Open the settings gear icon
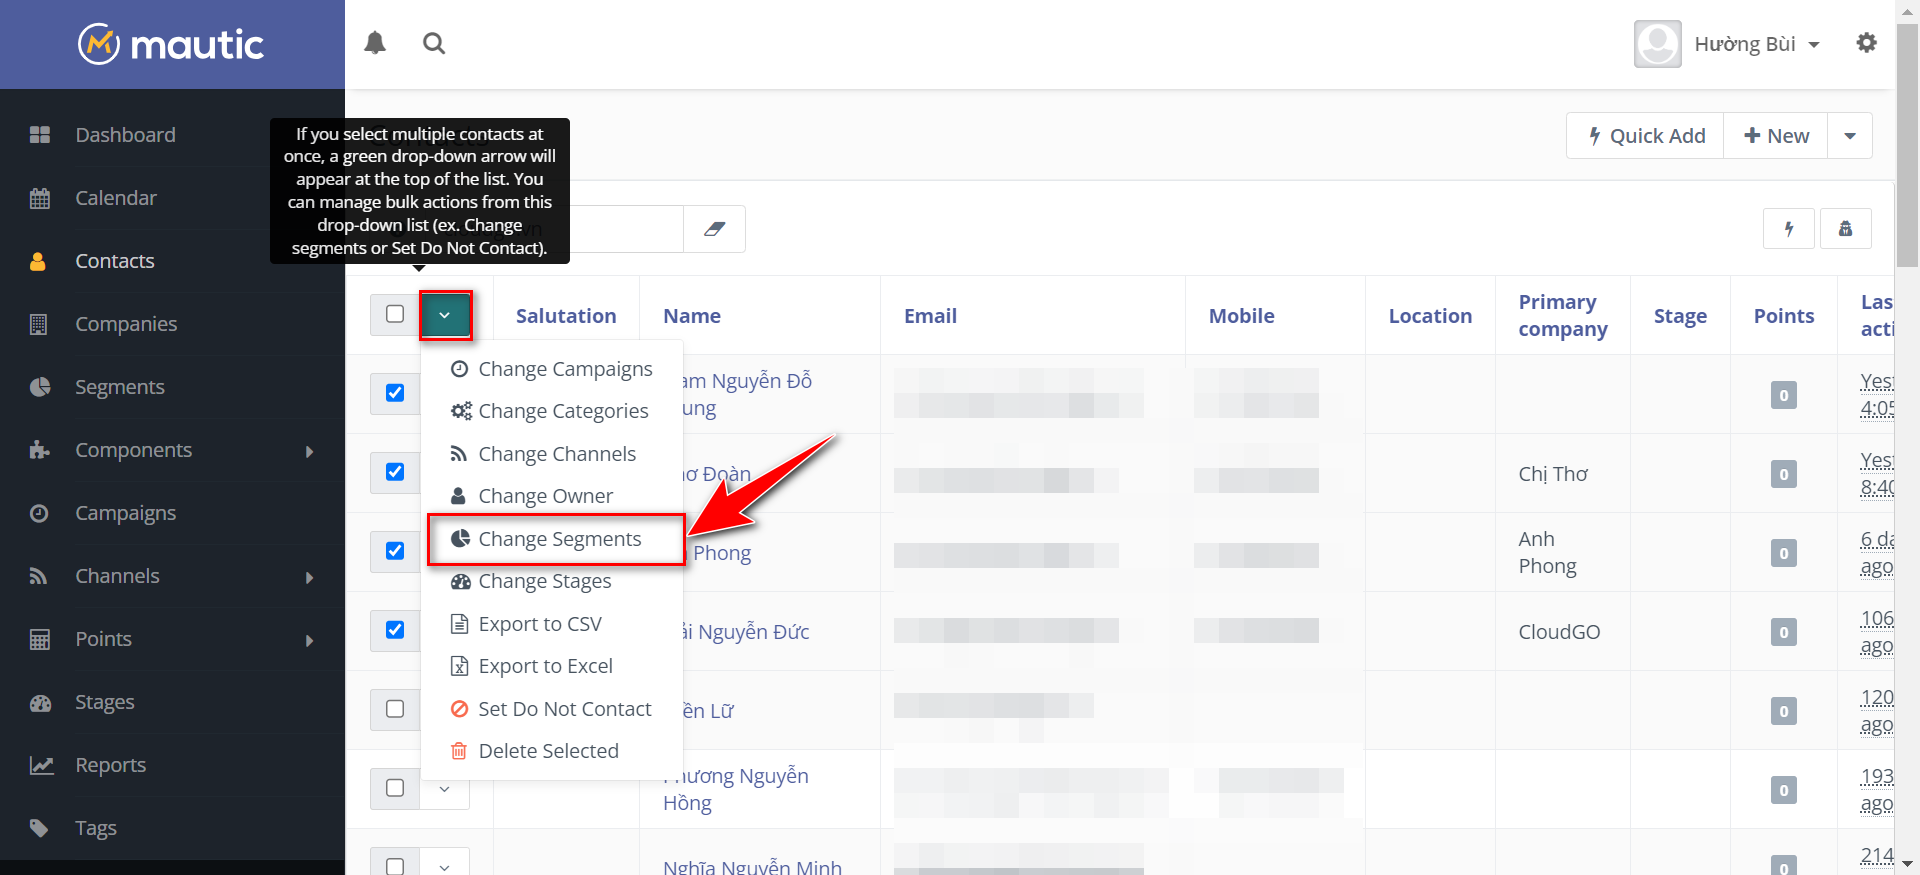Image resolution: width=1920 pixels, height=875 pixels. pyautogui.click(x=1866, y=43)
